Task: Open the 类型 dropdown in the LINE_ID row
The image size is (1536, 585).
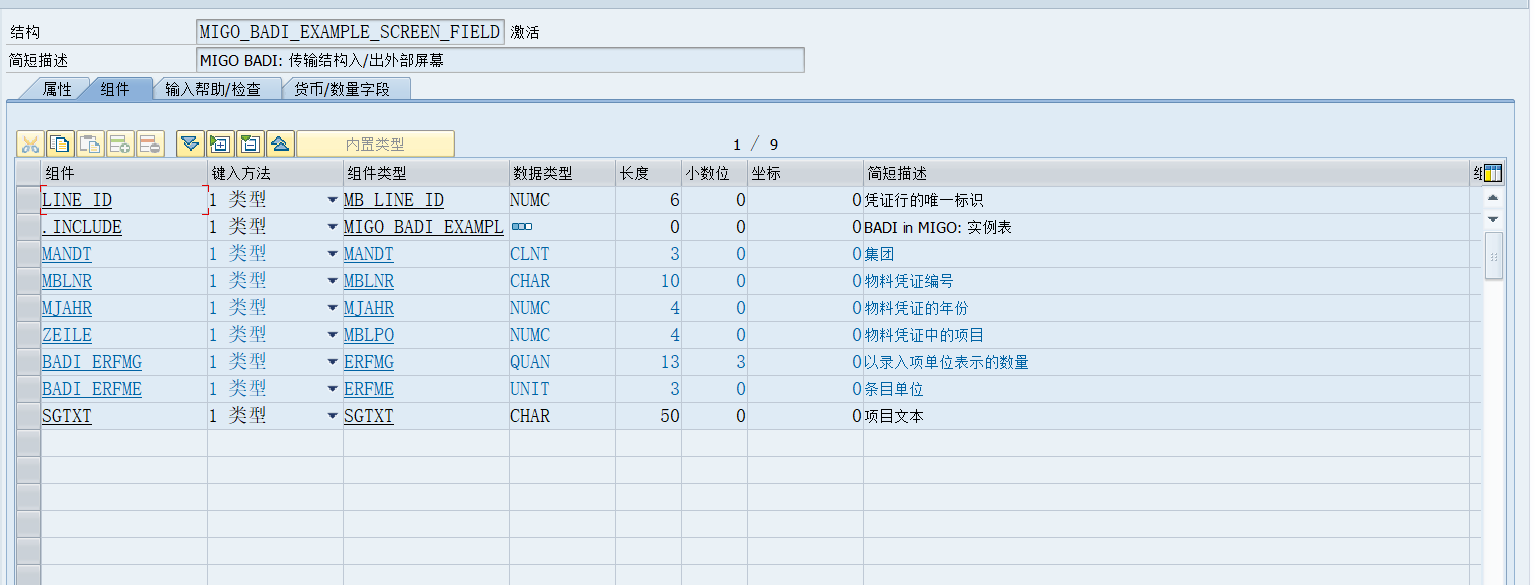Action: coord(332,199)
